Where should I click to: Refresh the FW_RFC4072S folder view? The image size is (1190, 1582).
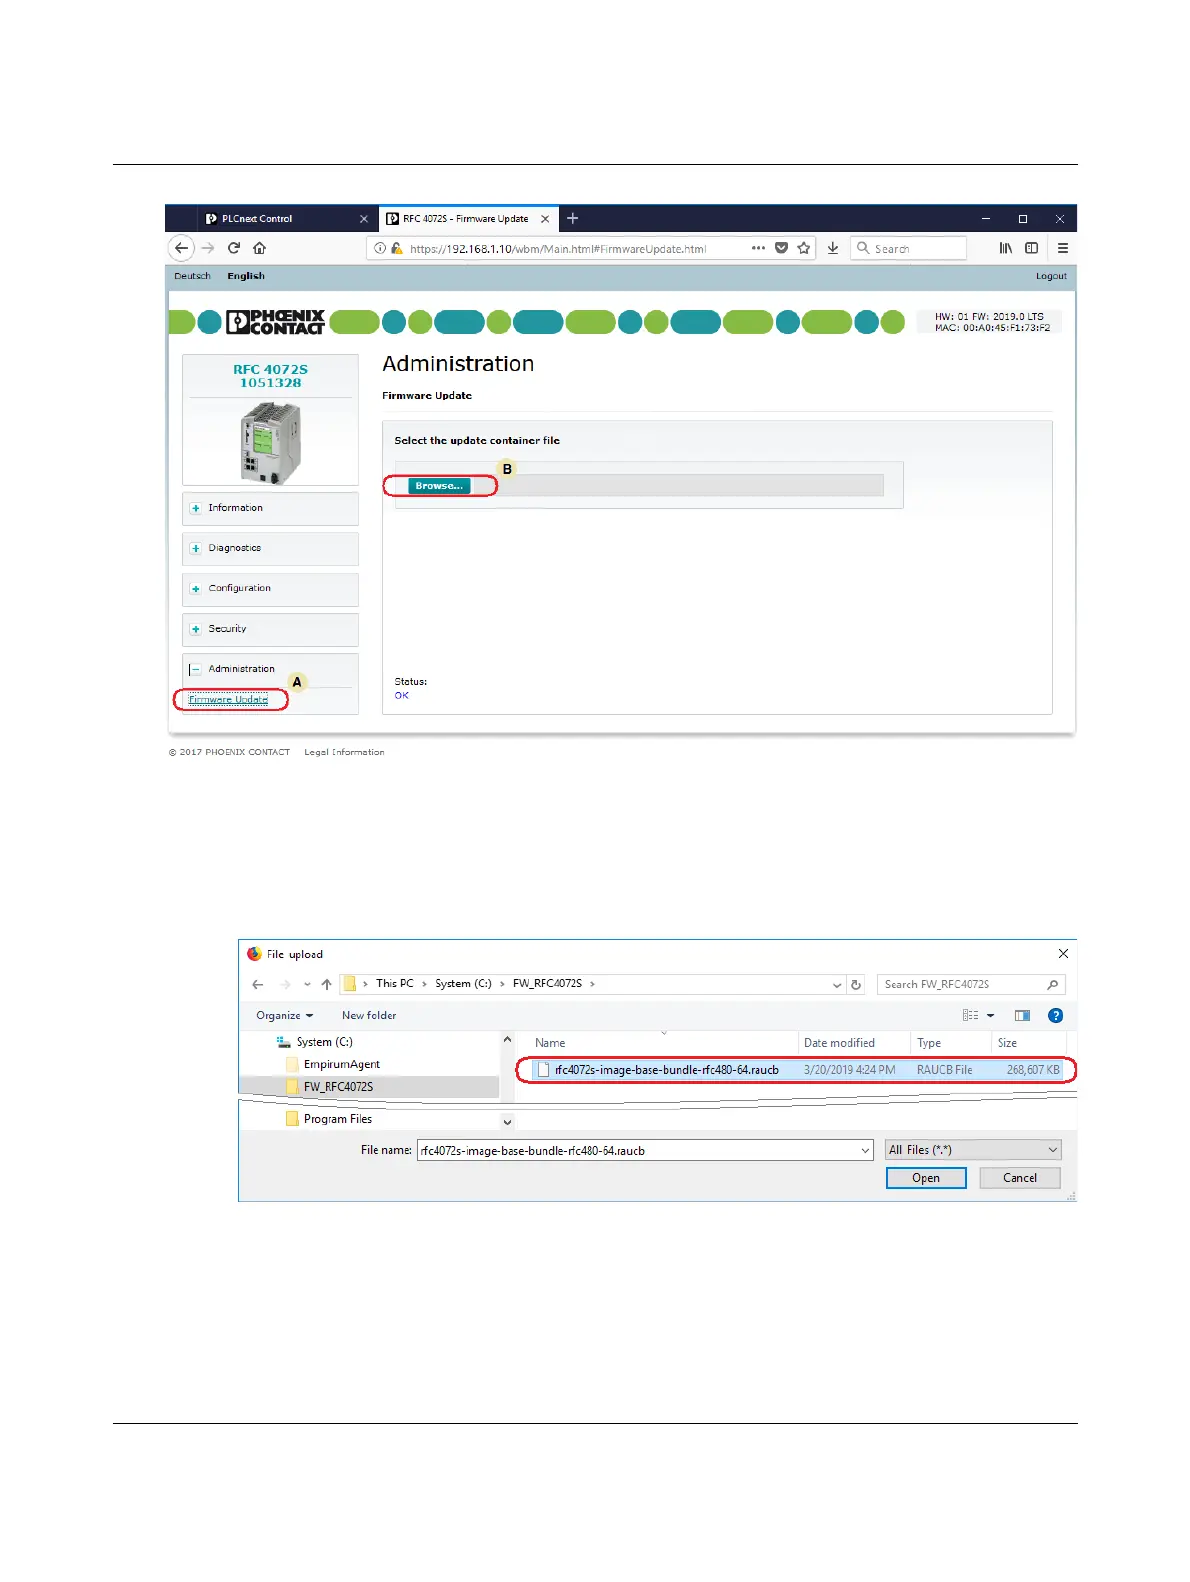click(x=856, y=985)
